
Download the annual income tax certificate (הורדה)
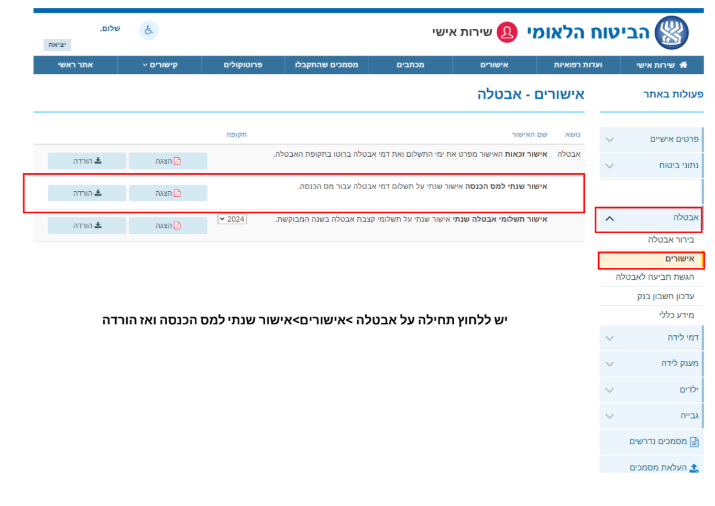87,193
